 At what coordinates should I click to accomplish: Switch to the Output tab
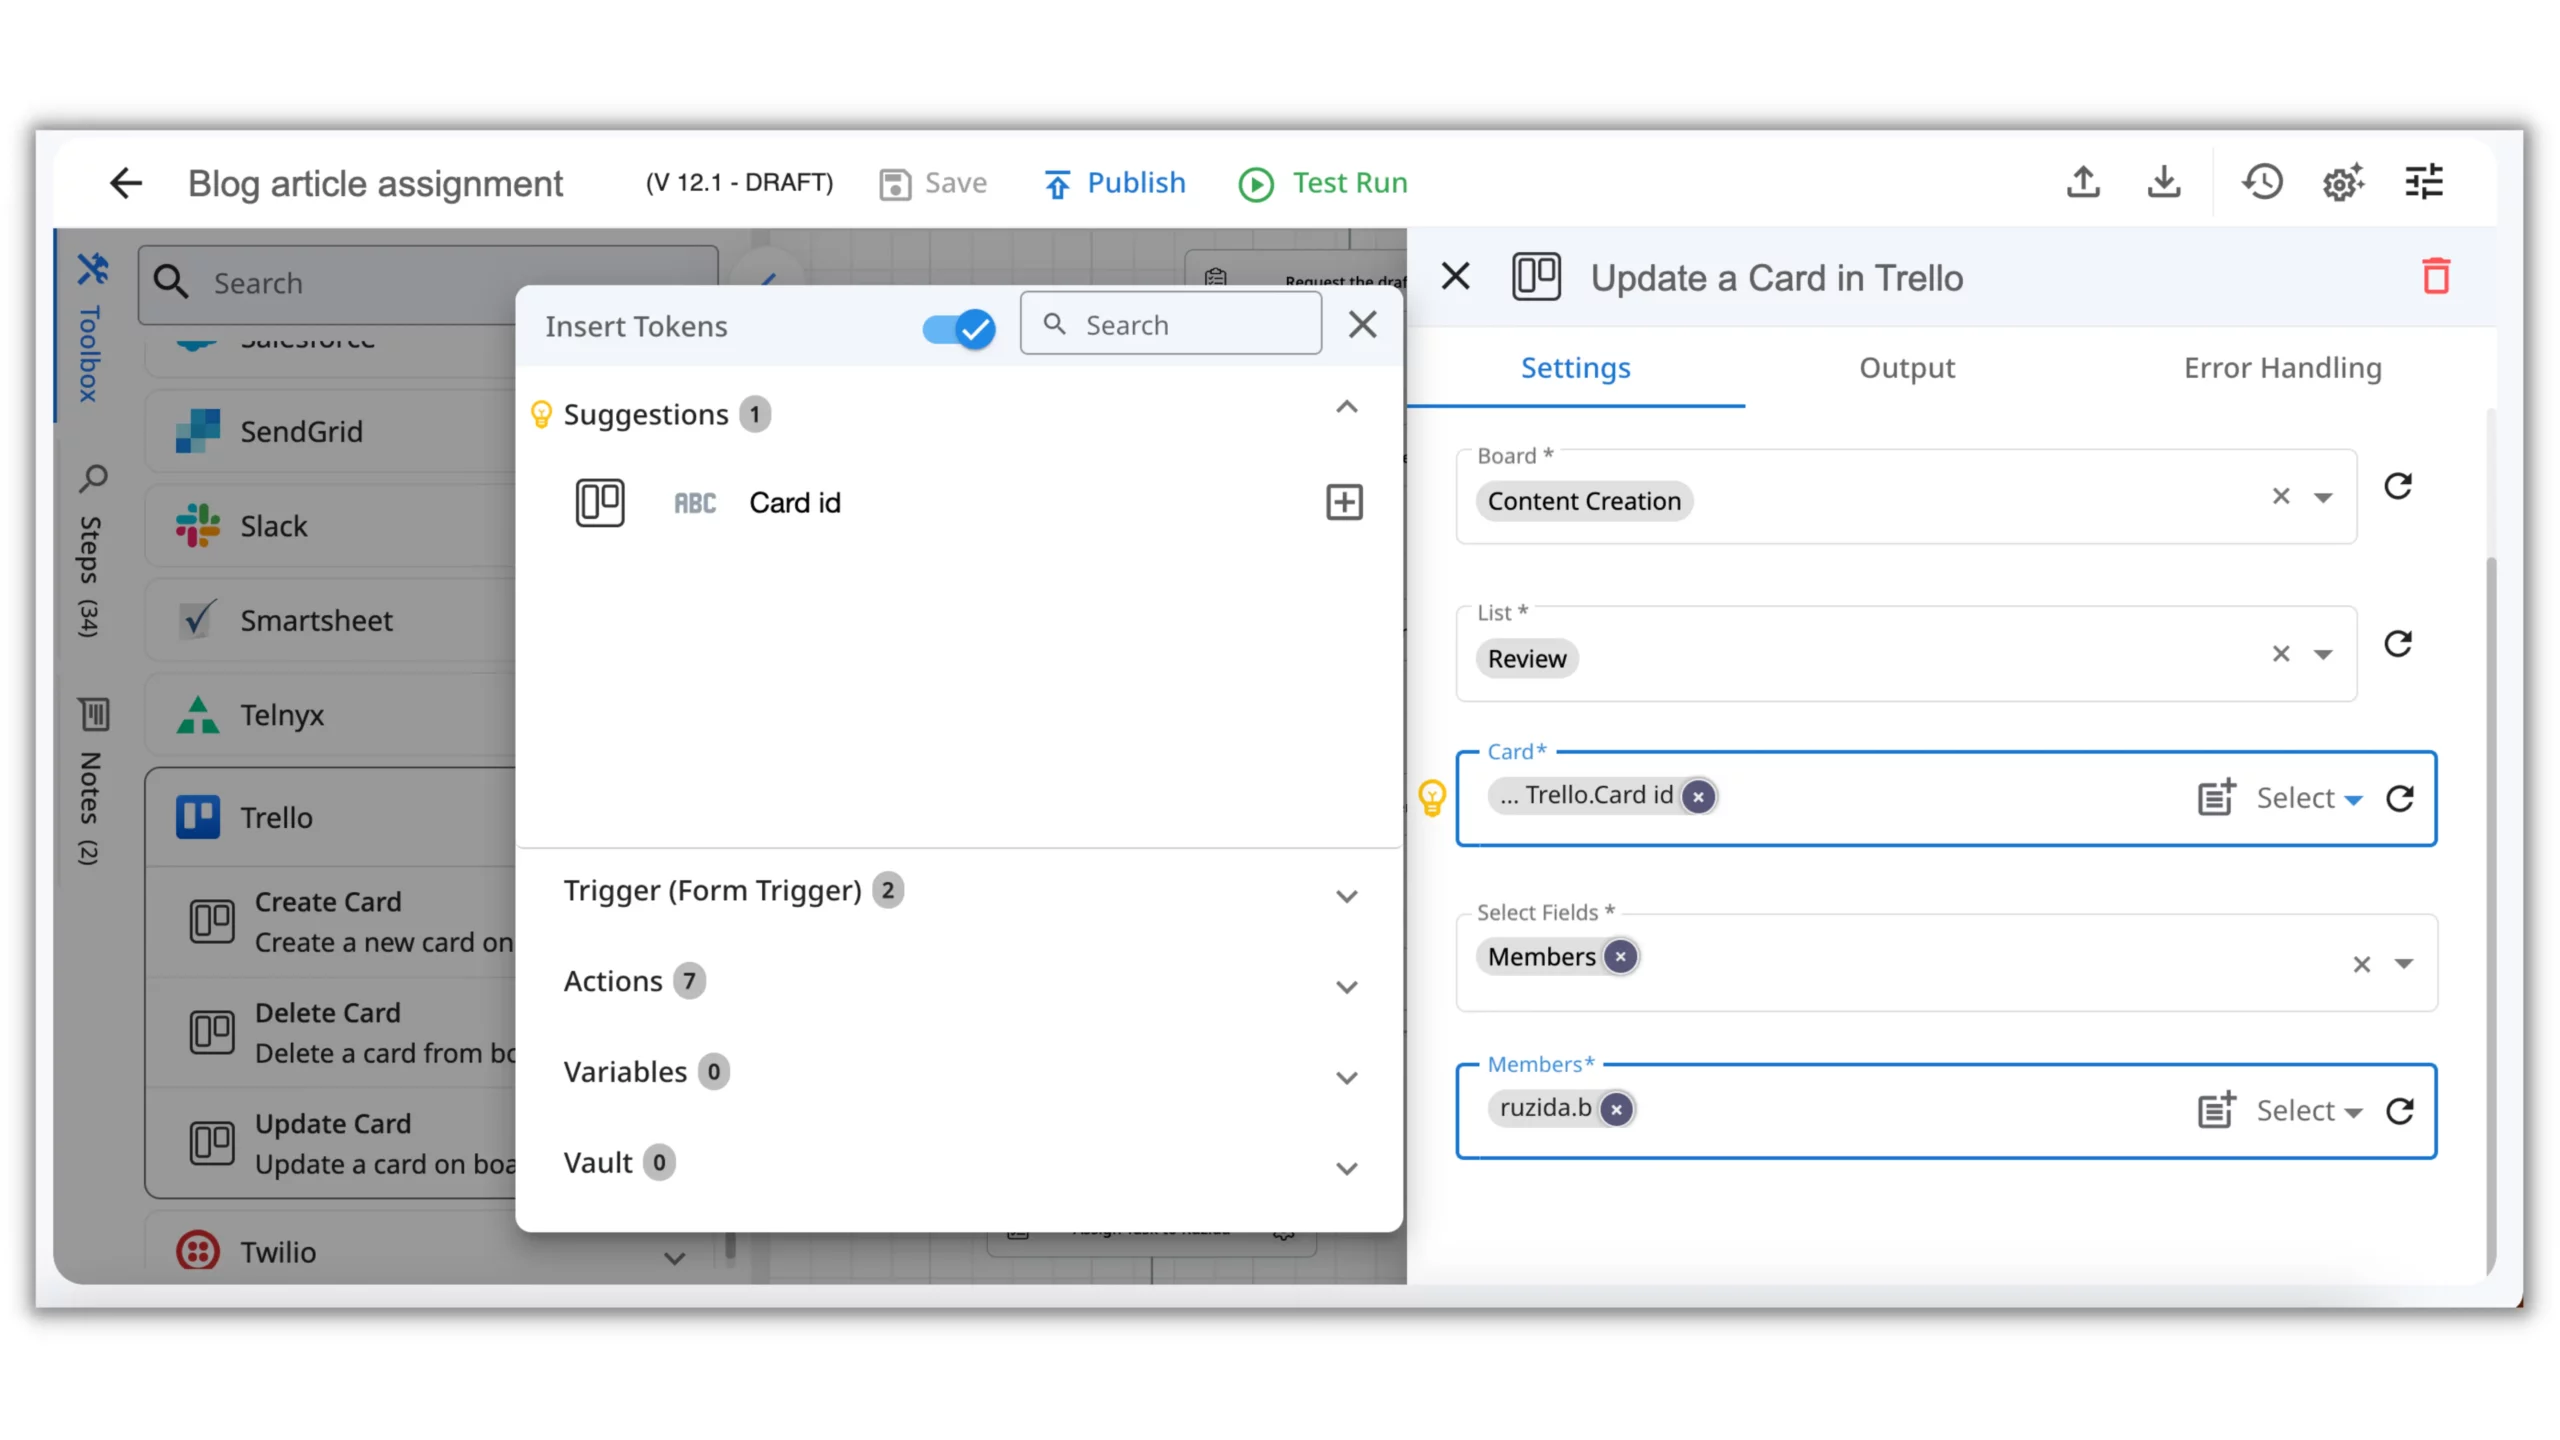click(x=1906, y=368)
